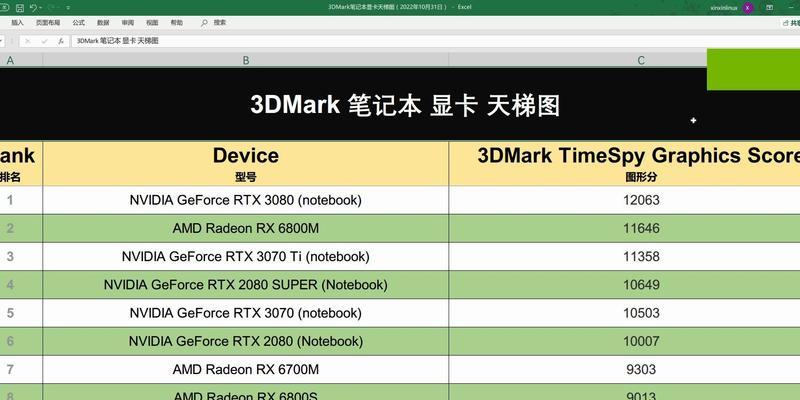Select score cell 11358

coord(624,256)
